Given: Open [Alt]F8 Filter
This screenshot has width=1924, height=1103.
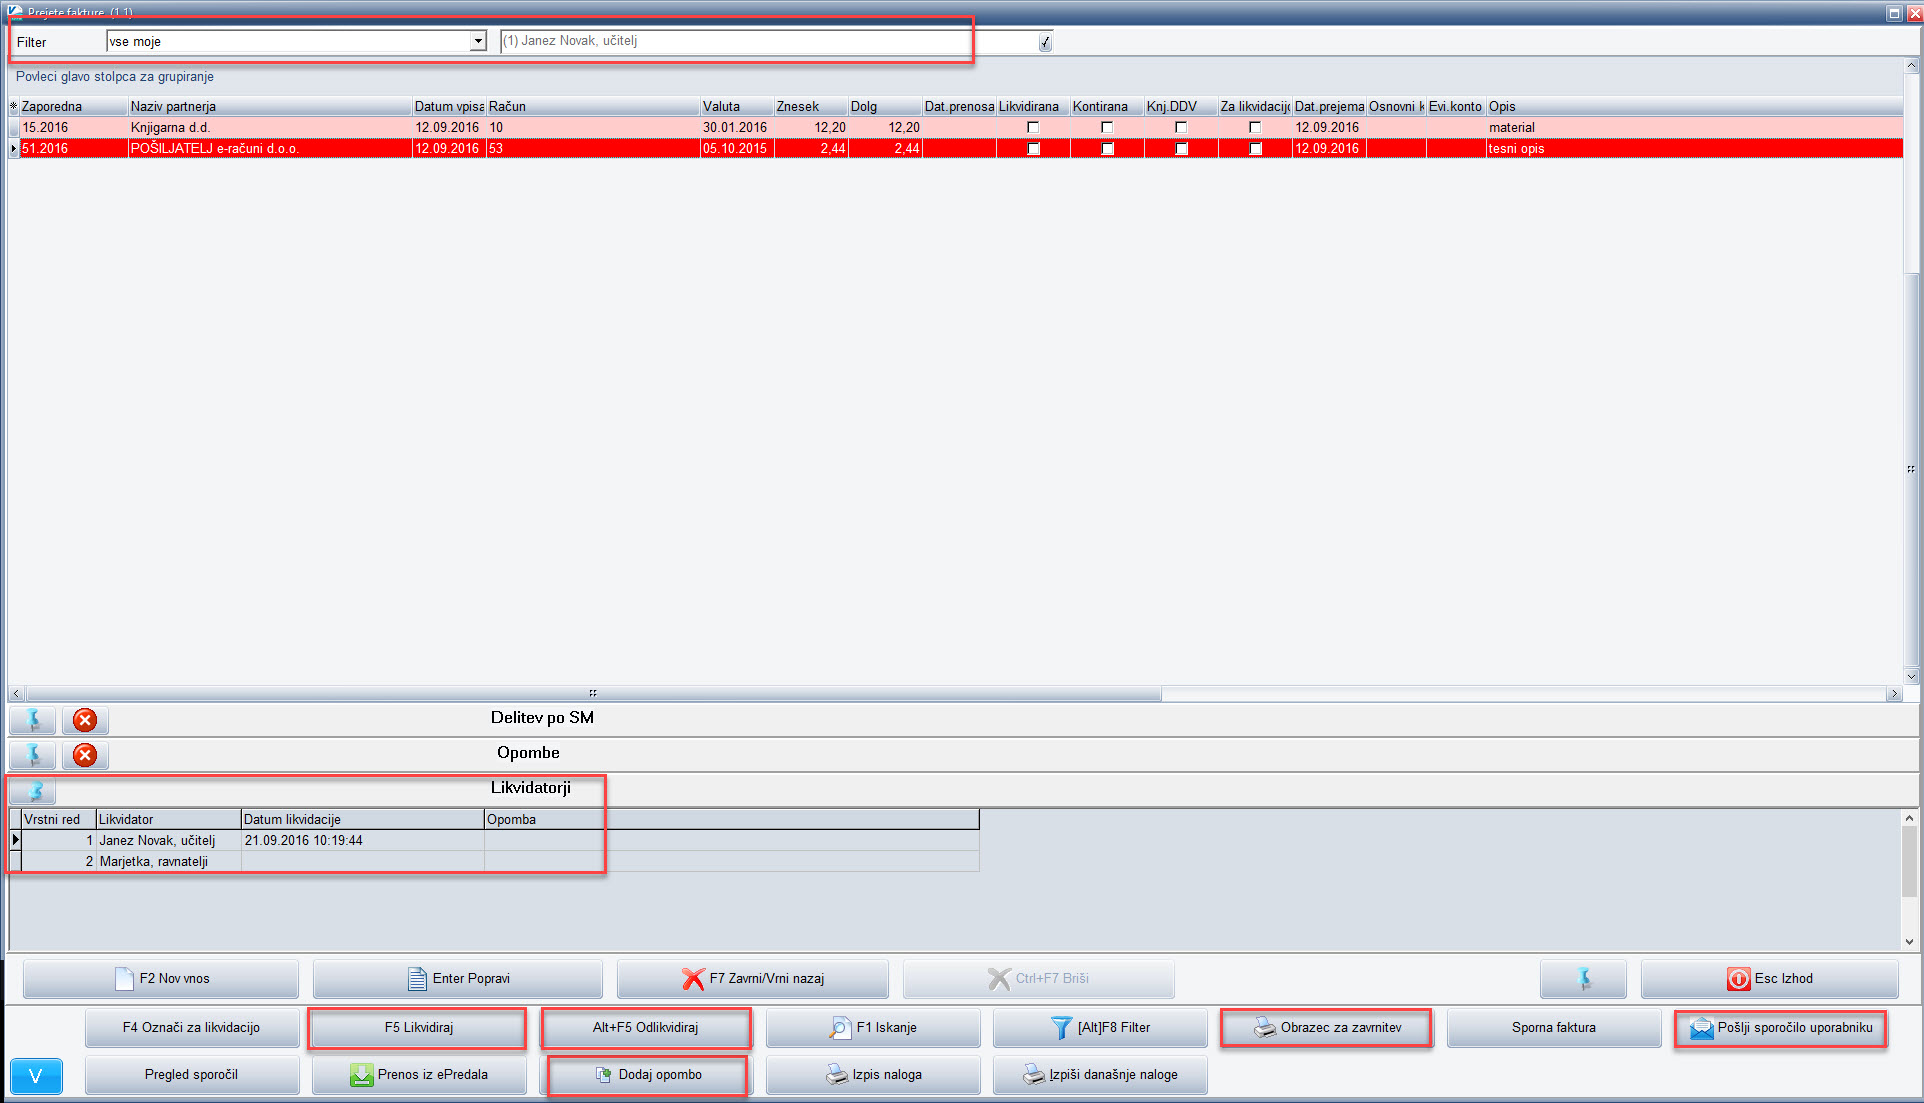Looking at the screenshot, I should [1100, 1028].
